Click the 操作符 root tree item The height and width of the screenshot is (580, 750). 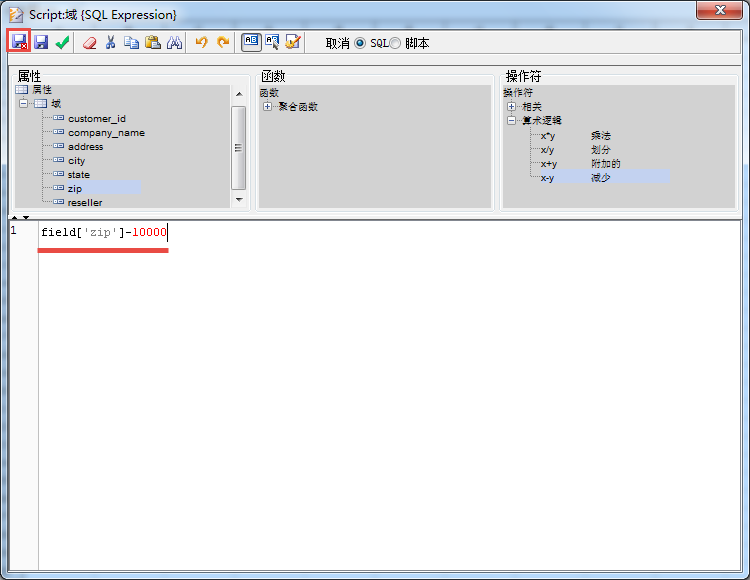518,93
